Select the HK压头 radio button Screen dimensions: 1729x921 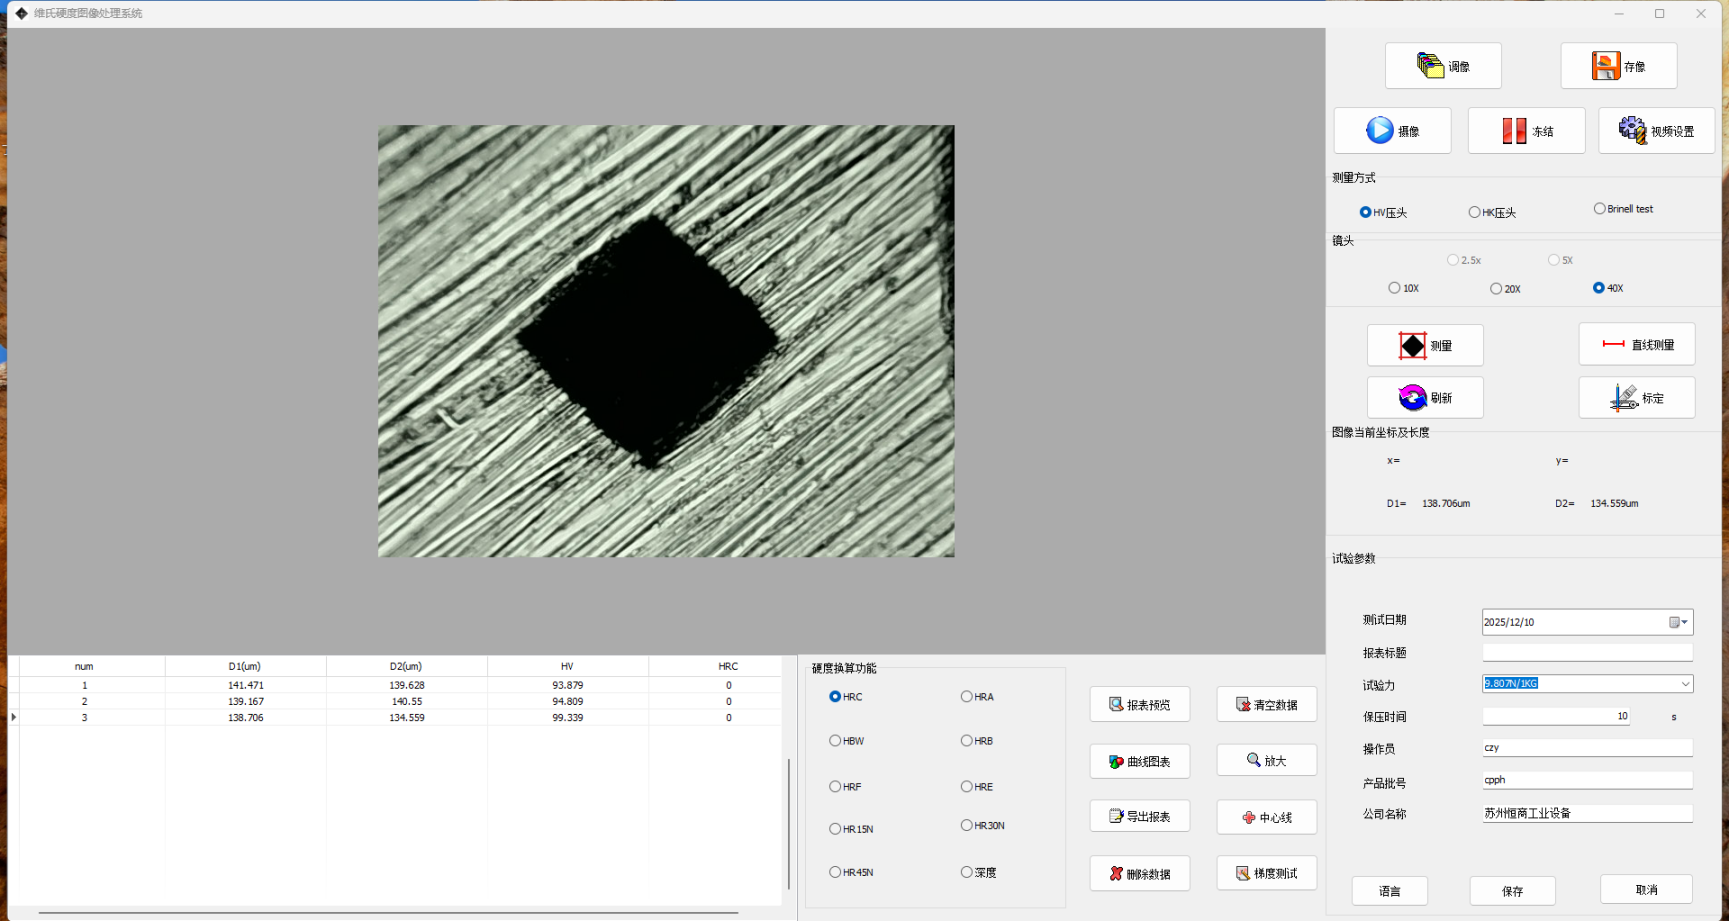pos(1474,213)
